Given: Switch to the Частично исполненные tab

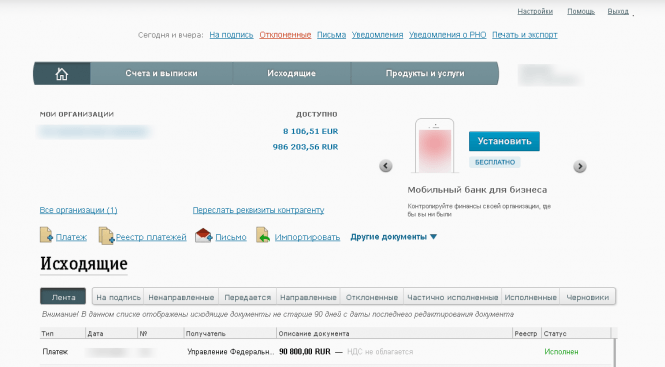Looking at the screenshot, I should tap(453, 297).
